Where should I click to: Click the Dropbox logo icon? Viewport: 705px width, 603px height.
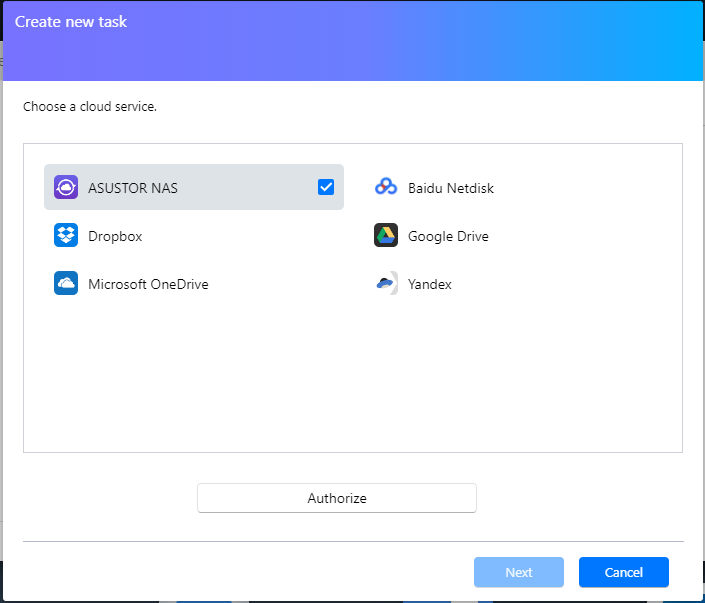pos(66,235)
